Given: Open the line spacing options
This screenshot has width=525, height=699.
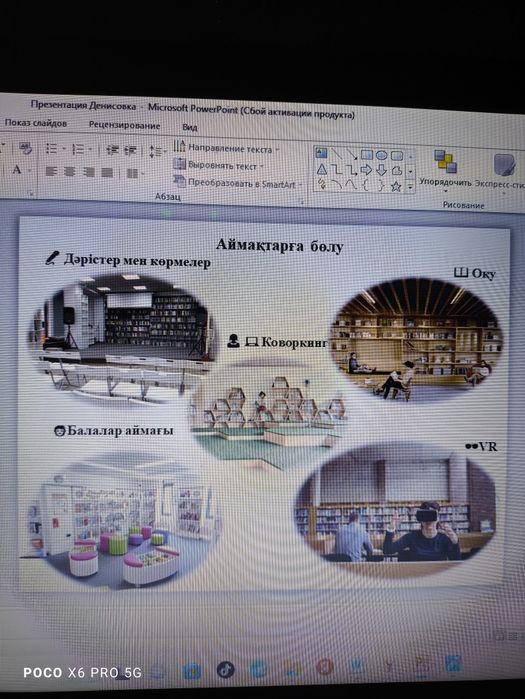Looking at the screenshot, I should click(155, 151).
